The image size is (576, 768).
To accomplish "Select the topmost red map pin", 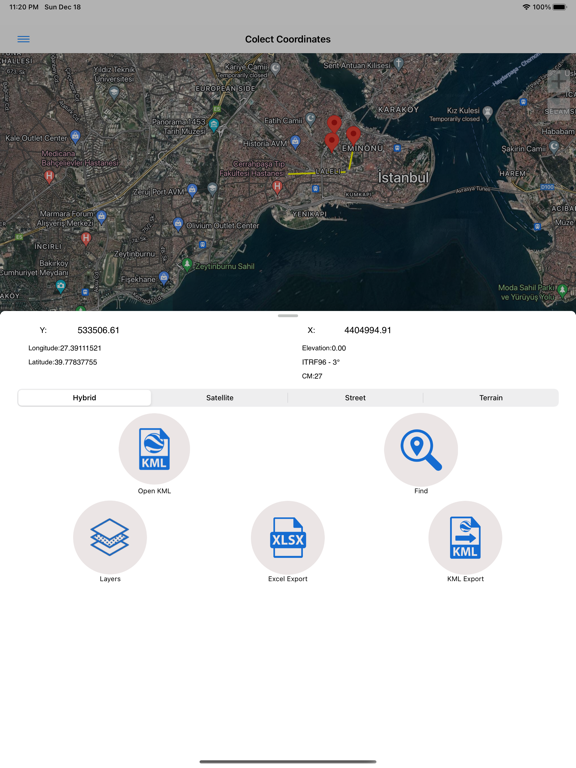I will pos(334,124).
